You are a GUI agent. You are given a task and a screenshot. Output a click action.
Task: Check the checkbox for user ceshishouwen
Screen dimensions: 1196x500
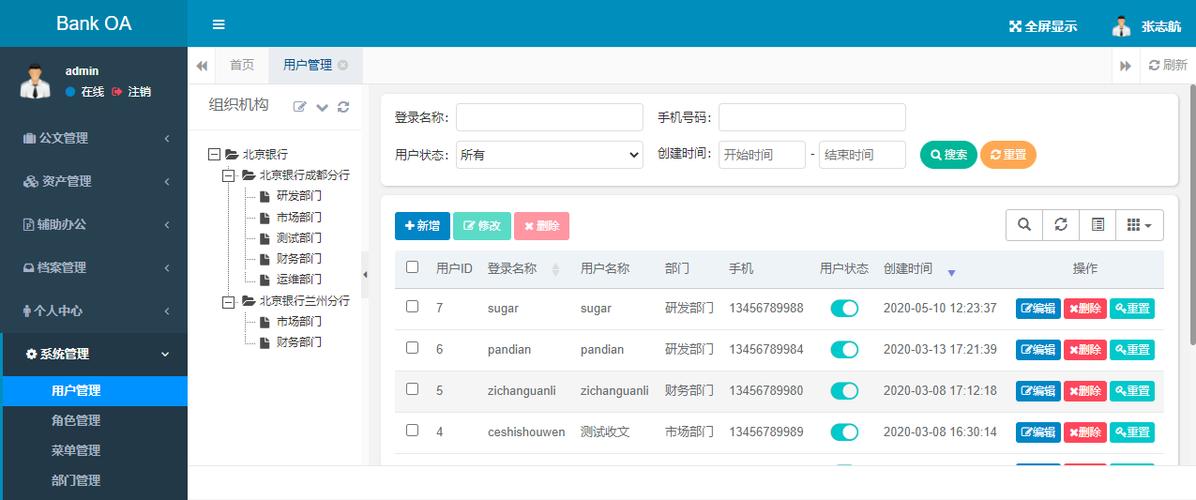pos(412,430)
